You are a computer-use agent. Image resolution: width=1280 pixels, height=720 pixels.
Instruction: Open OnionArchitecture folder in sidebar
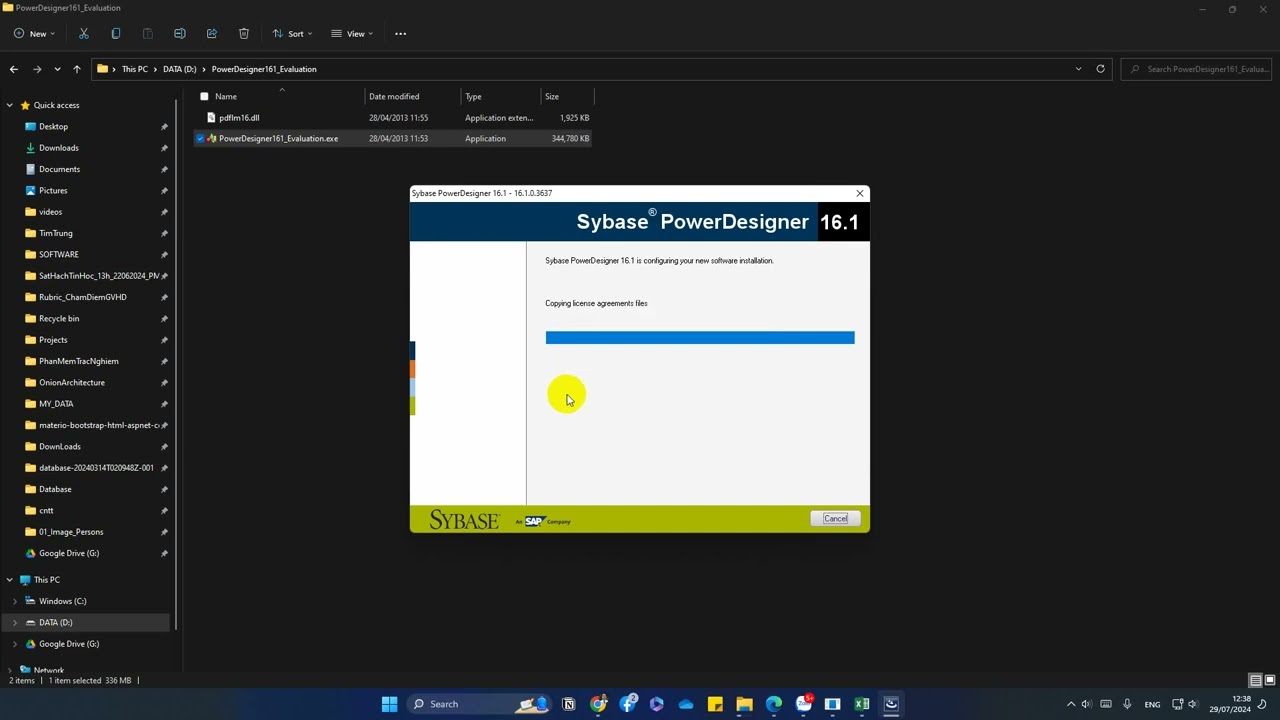[x=71, y=383]
